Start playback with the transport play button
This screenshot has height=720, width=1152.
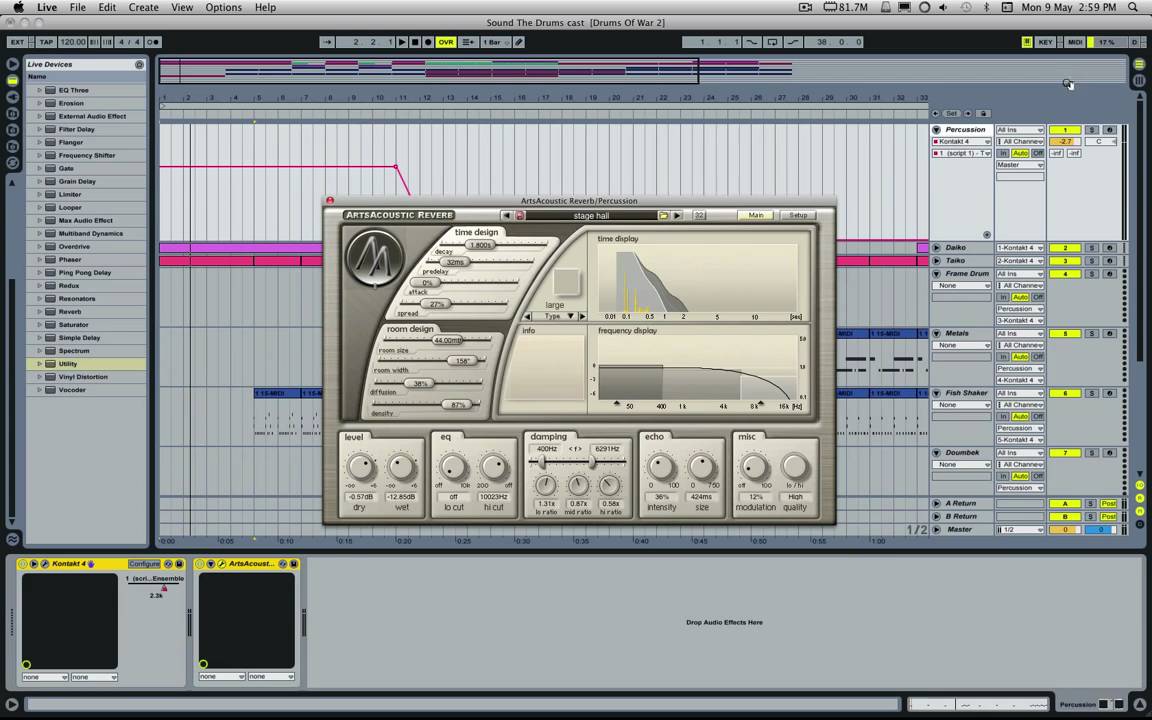click(402, 42)
